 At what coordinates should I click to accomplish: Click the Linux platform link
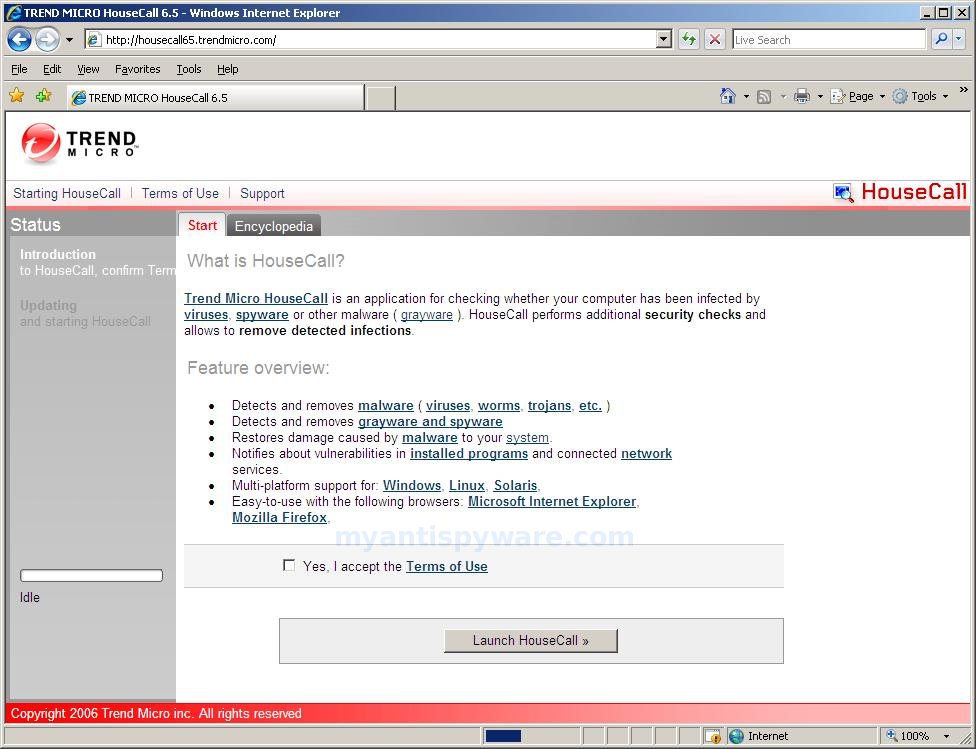(x=466, y=485)
